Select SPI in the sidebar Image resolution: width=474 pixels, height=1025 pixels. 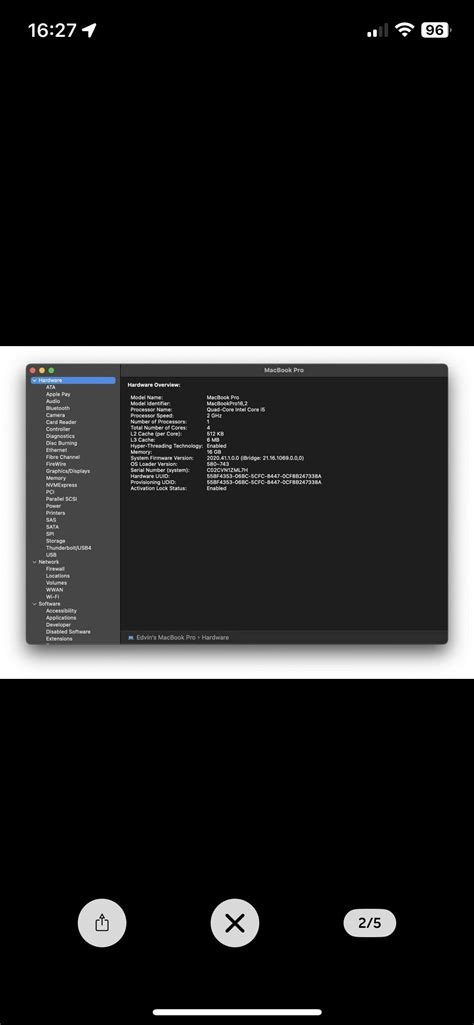point(50,534)
